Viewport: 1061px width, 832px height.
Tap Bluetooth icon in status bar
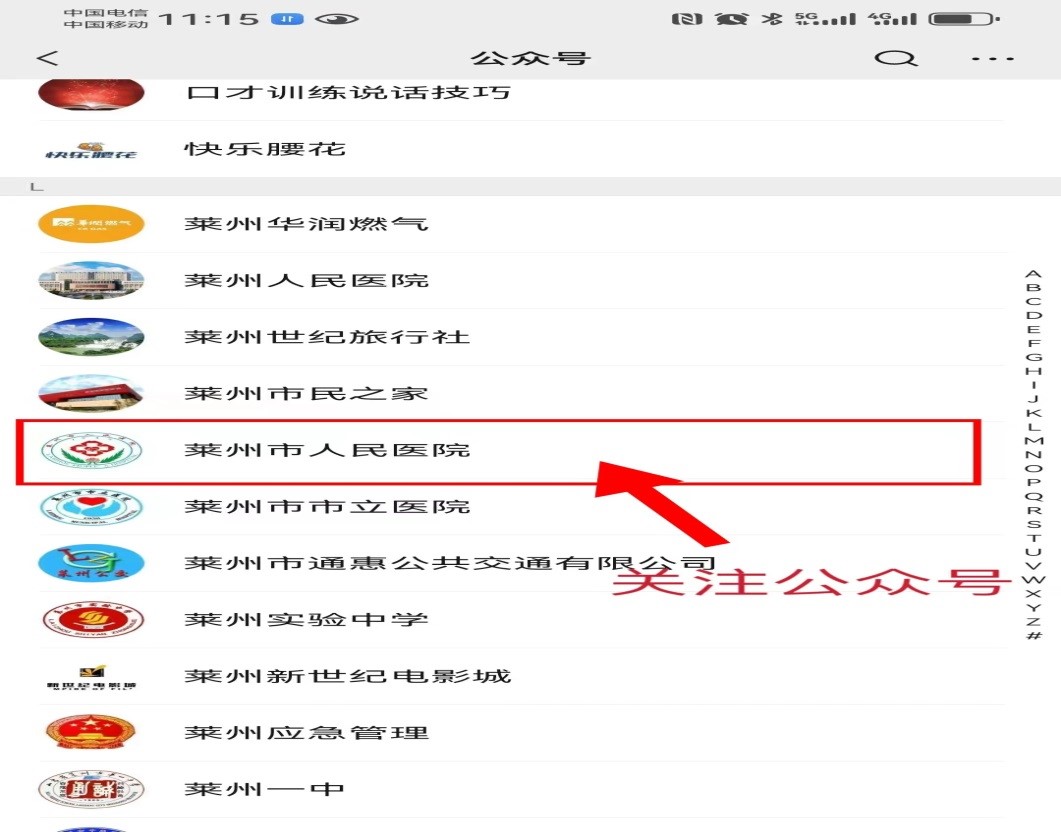[x=771, y=18]
